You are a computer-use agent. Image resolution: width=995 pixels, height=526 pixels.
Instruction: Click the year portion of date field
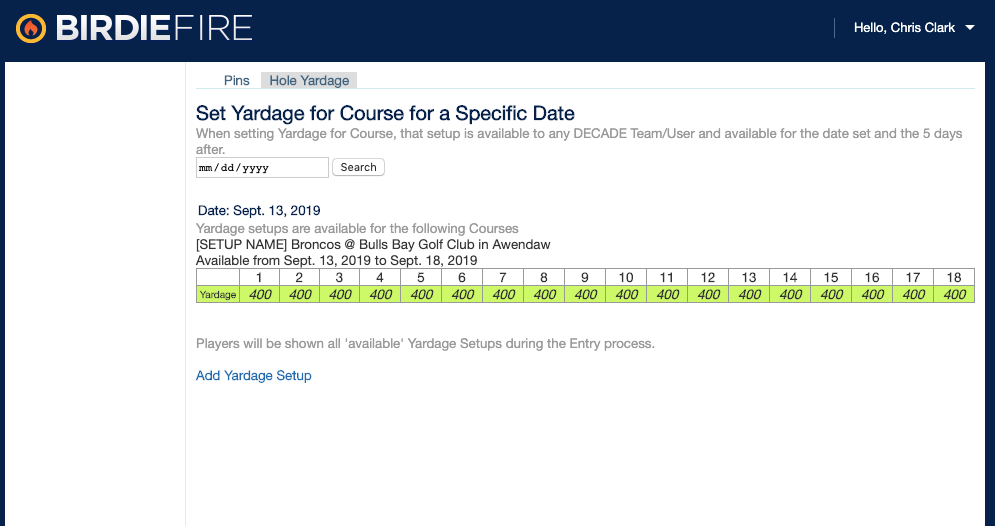(x=255, y=168)
